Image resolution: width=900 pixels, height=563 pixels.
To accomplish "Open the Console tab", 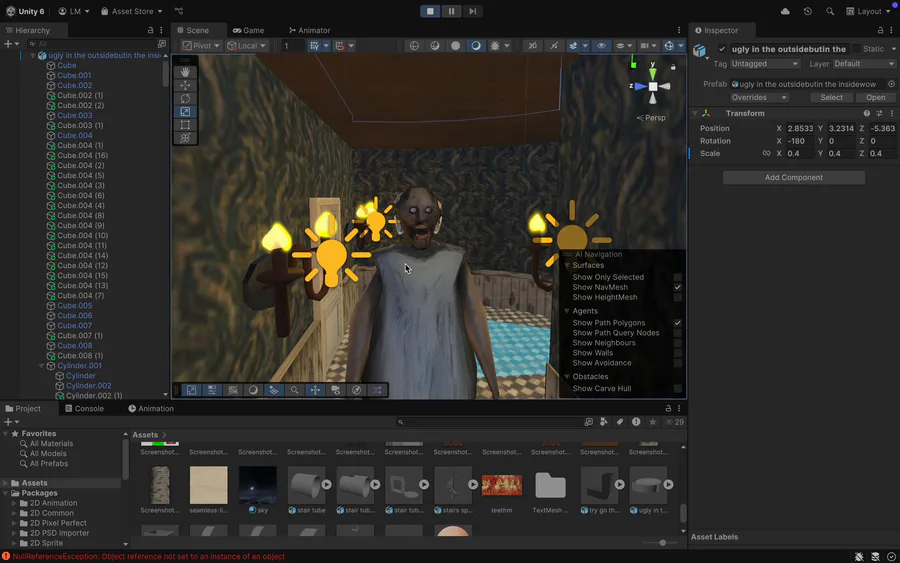I will click(x=83, y=408).
